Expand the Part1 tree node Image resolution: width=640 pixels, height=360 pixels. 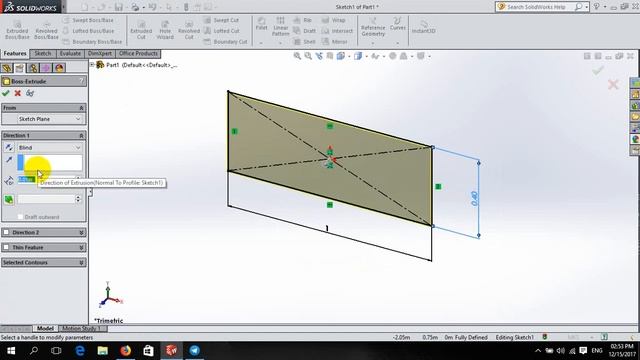[x=92, y=64]
